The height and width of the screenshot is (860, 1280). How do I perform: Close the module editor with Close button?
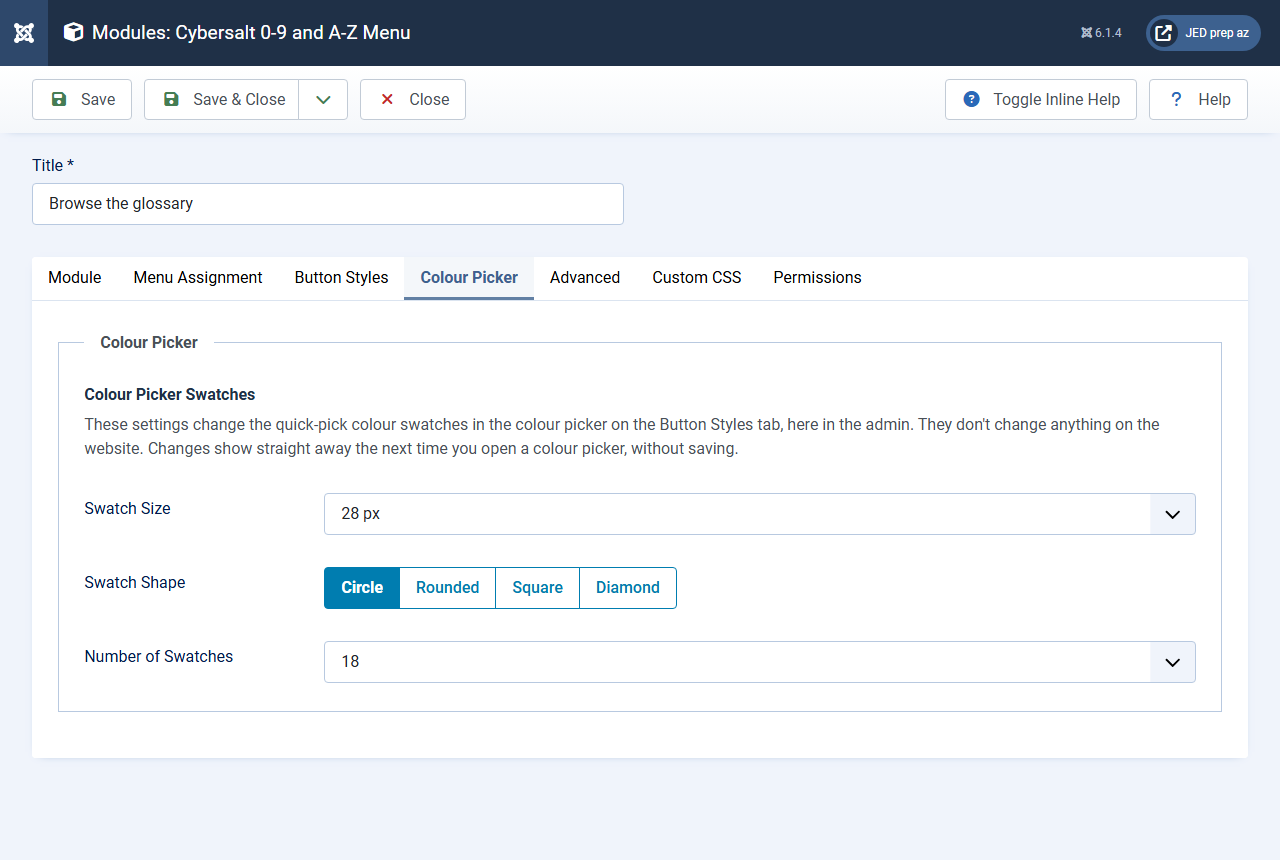click(413, 100)
